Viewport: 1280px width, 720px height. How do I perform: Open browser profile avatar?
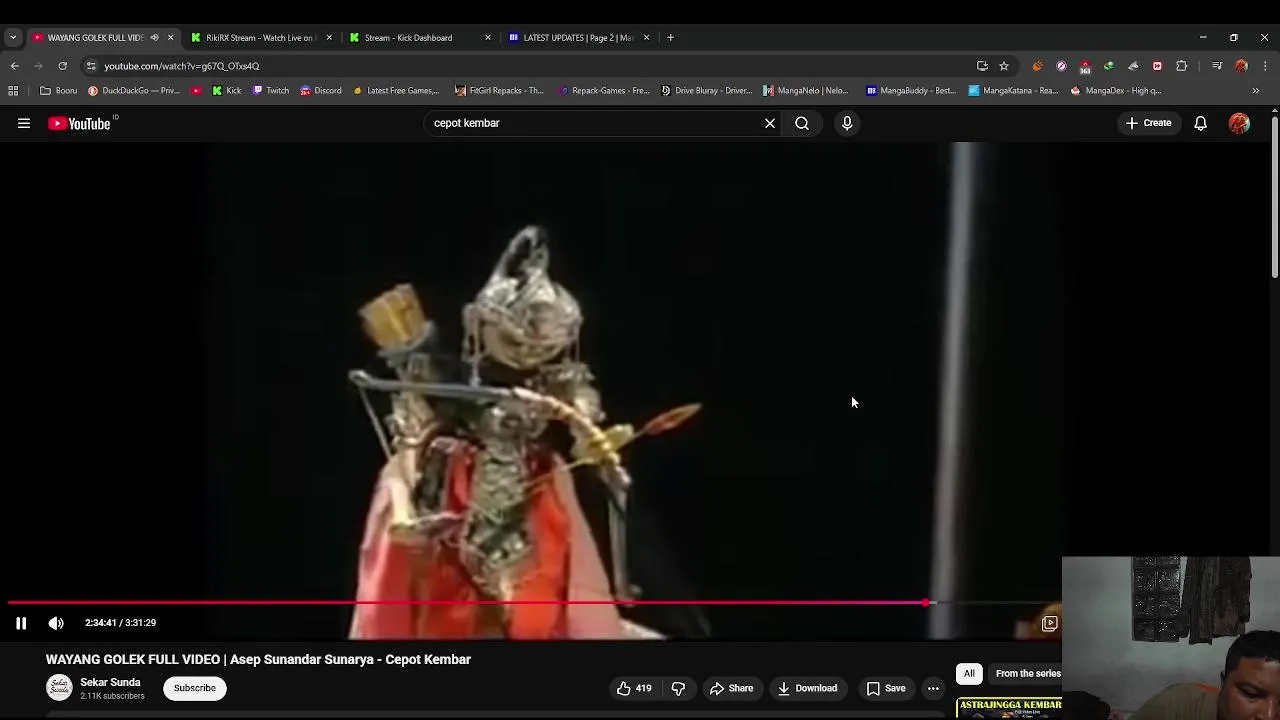point(1241,66)
